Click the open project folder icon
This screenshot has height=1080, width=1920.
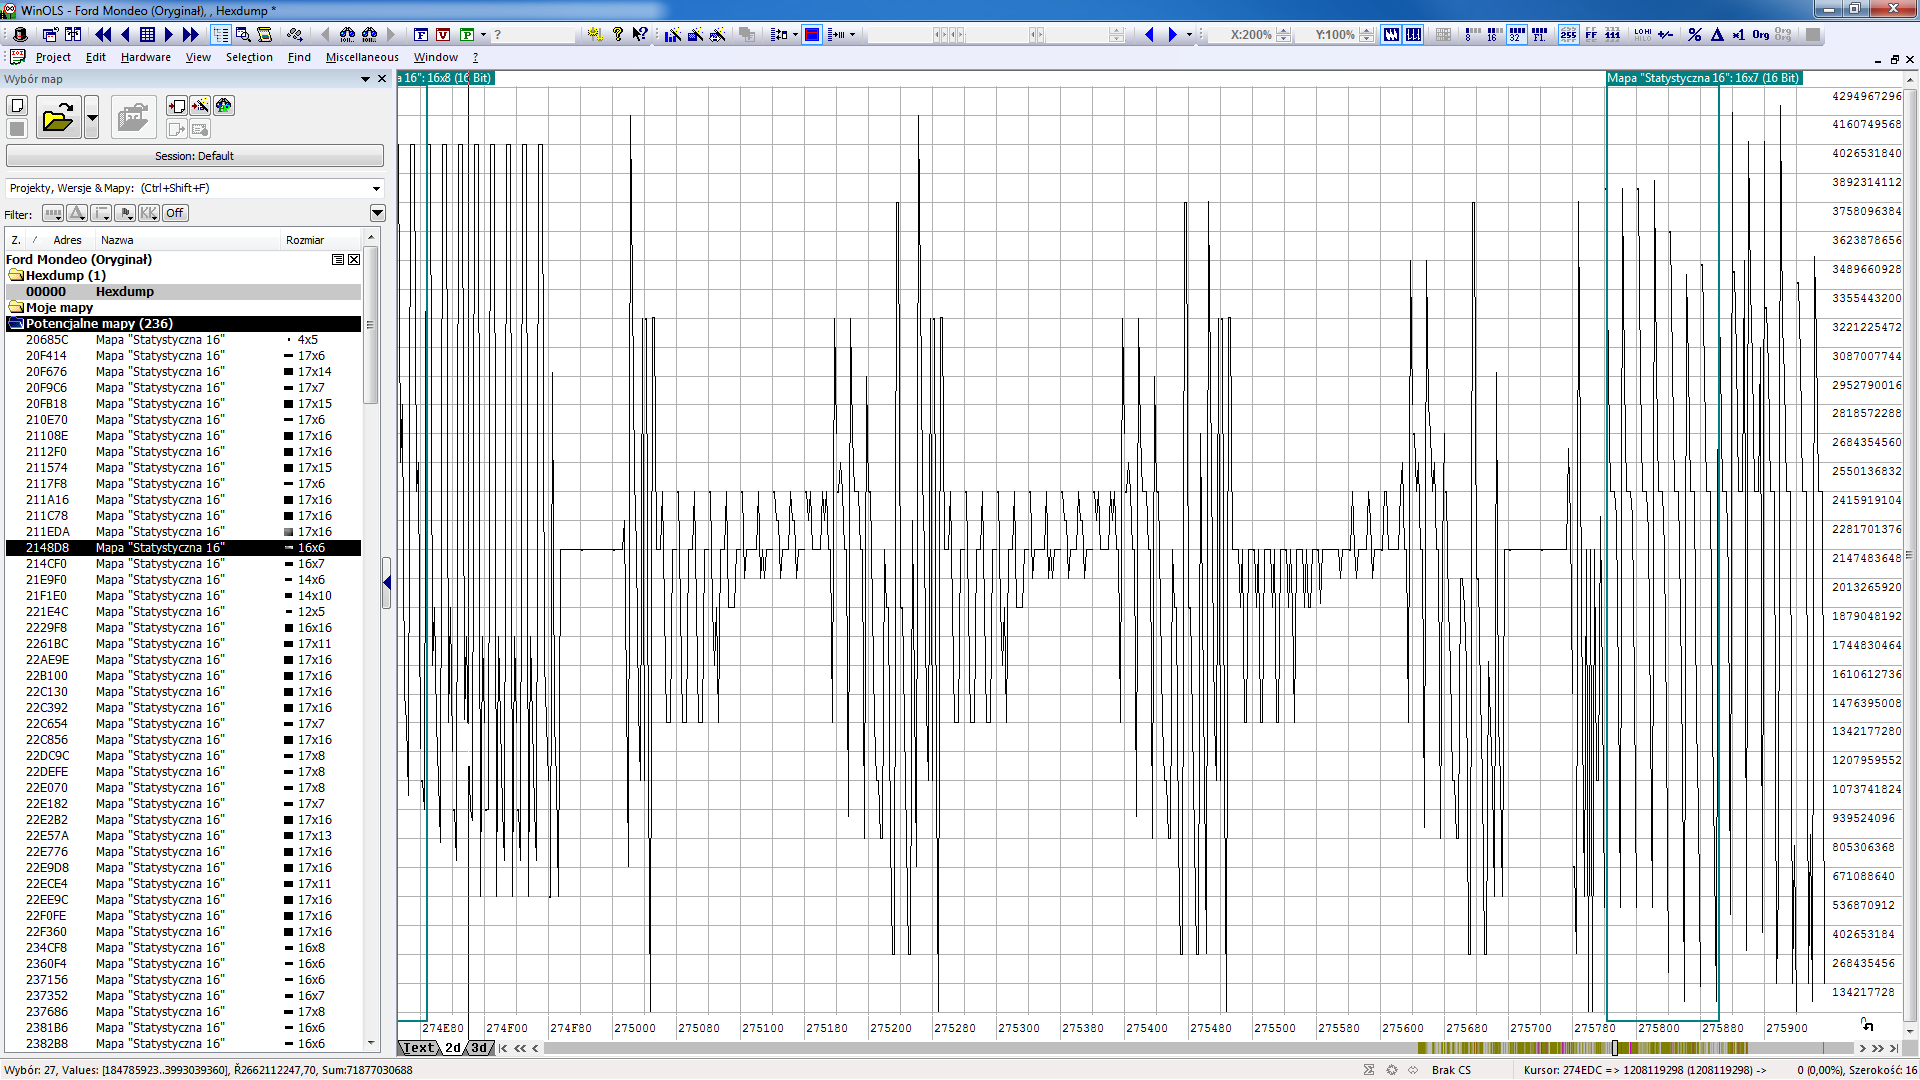click(58, 118)
